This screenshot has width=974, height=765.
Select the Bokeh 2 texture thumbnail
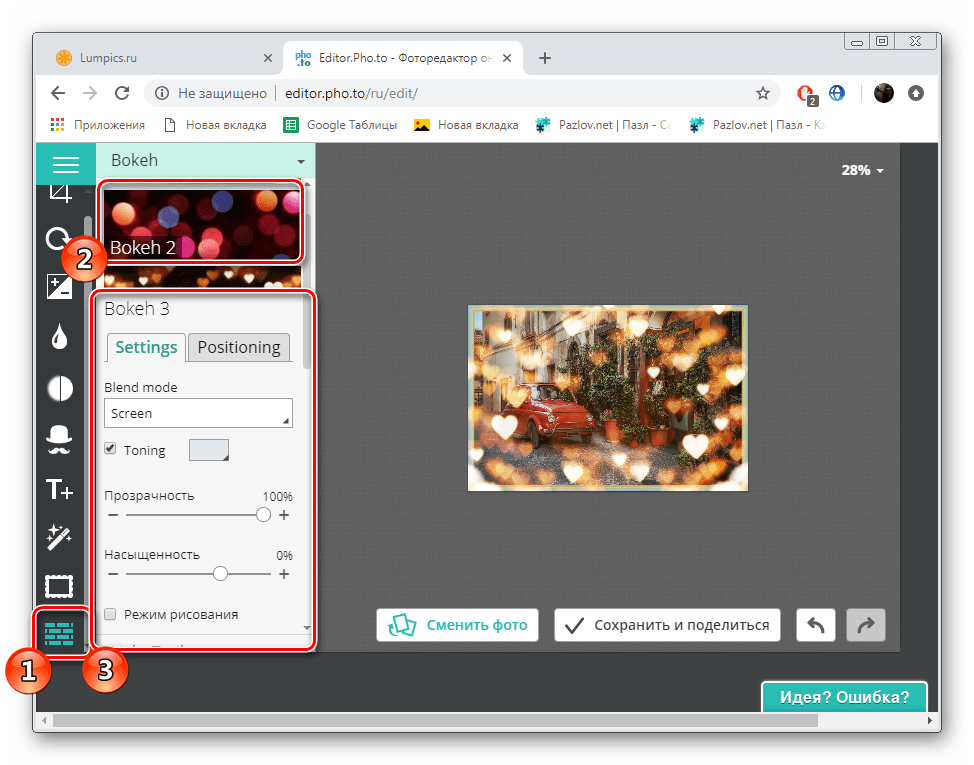202,224
